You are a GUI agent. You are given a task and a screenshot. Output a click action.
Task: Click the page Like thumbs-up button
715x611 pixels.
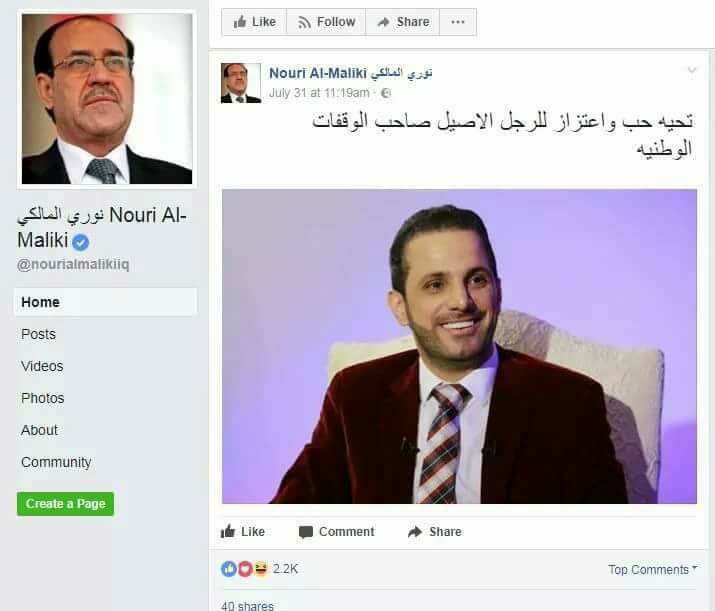tap(254, 22)
